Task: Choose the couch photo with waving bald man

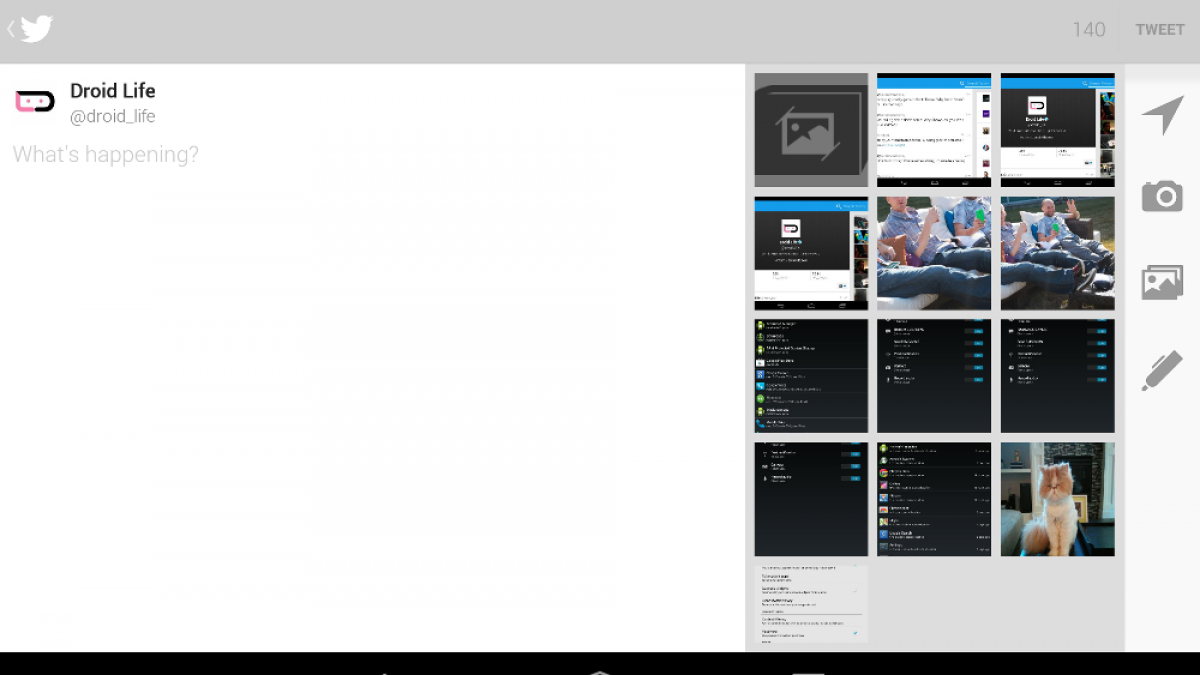Action: (1057, 253)
